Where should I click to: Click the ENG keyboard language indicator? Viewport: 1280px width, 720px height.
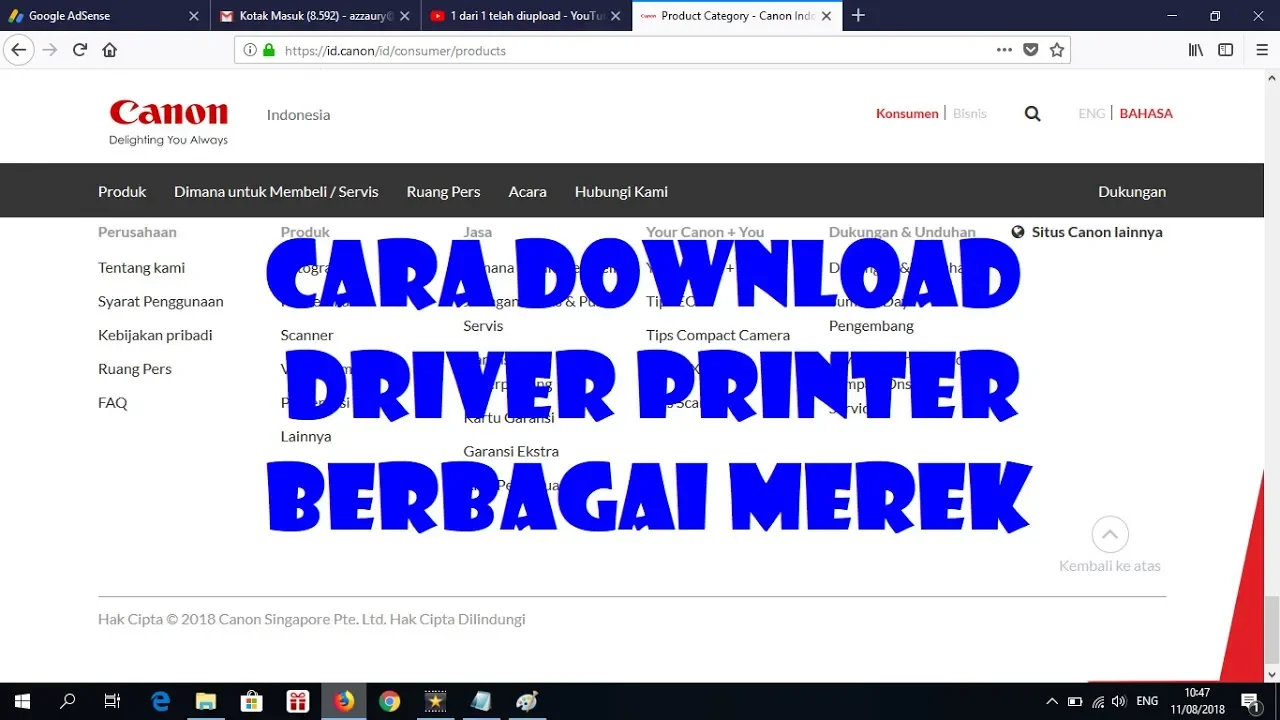tap(1148, 701)
